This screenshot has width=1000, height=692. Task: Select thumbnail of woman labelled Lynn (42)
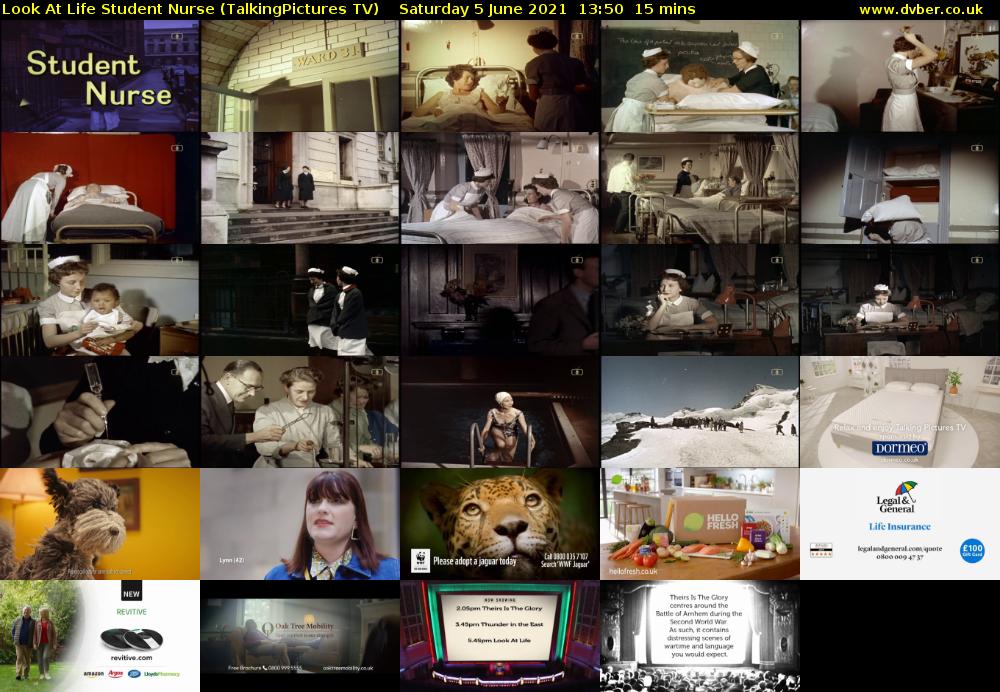click(x=300, y=524)
